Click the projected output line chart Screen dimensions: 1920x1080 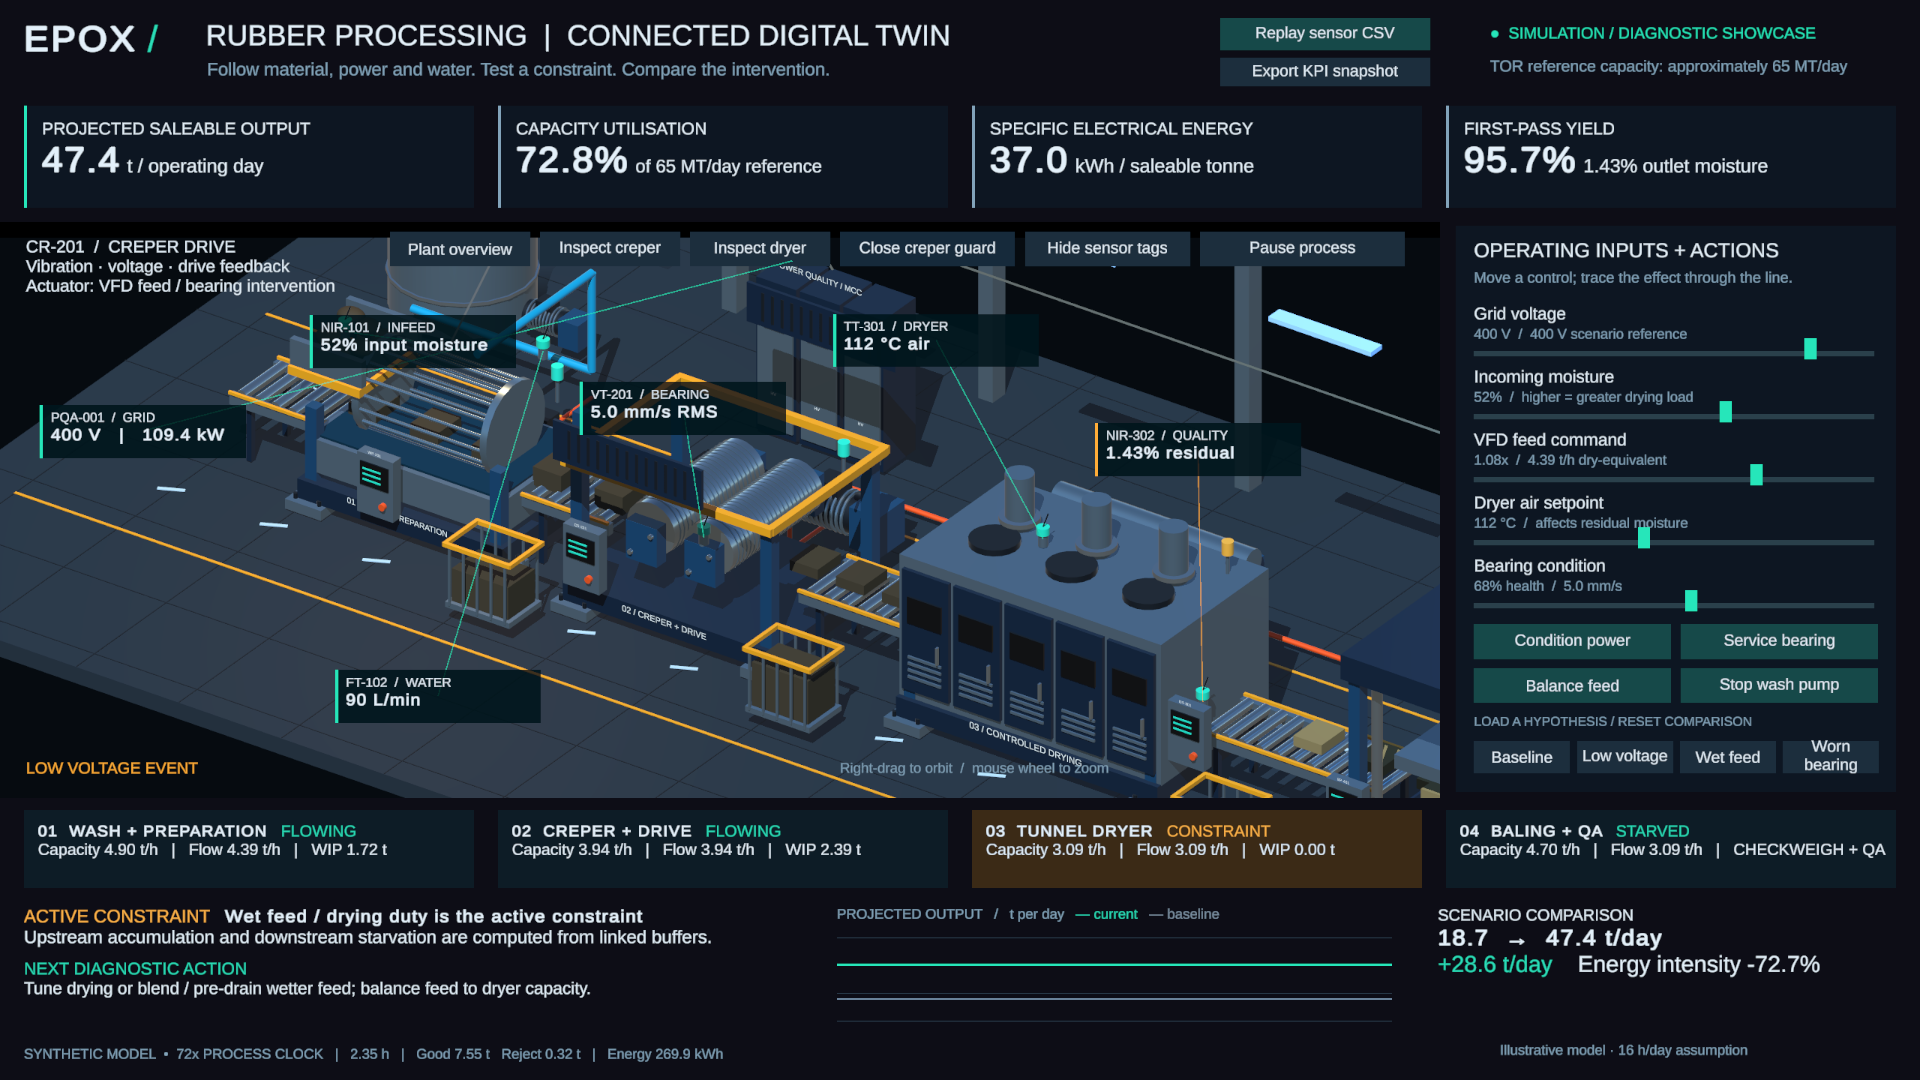1114,978
